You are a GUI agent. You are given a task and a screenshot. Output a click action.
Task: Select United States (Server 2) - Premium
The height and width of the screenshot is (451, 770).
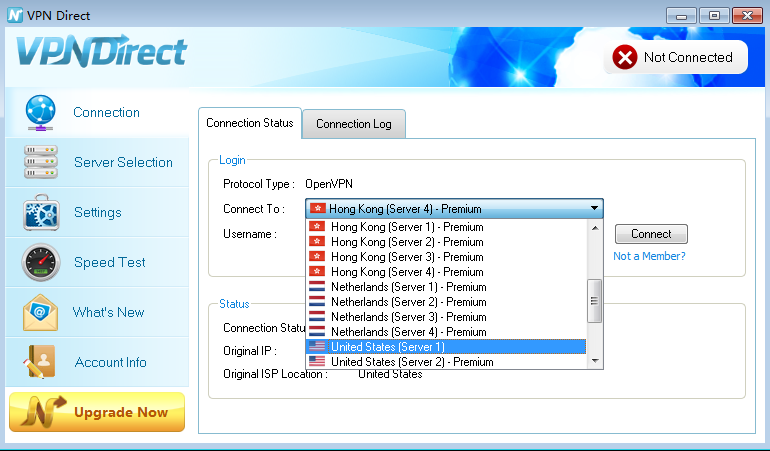(446, 362)
